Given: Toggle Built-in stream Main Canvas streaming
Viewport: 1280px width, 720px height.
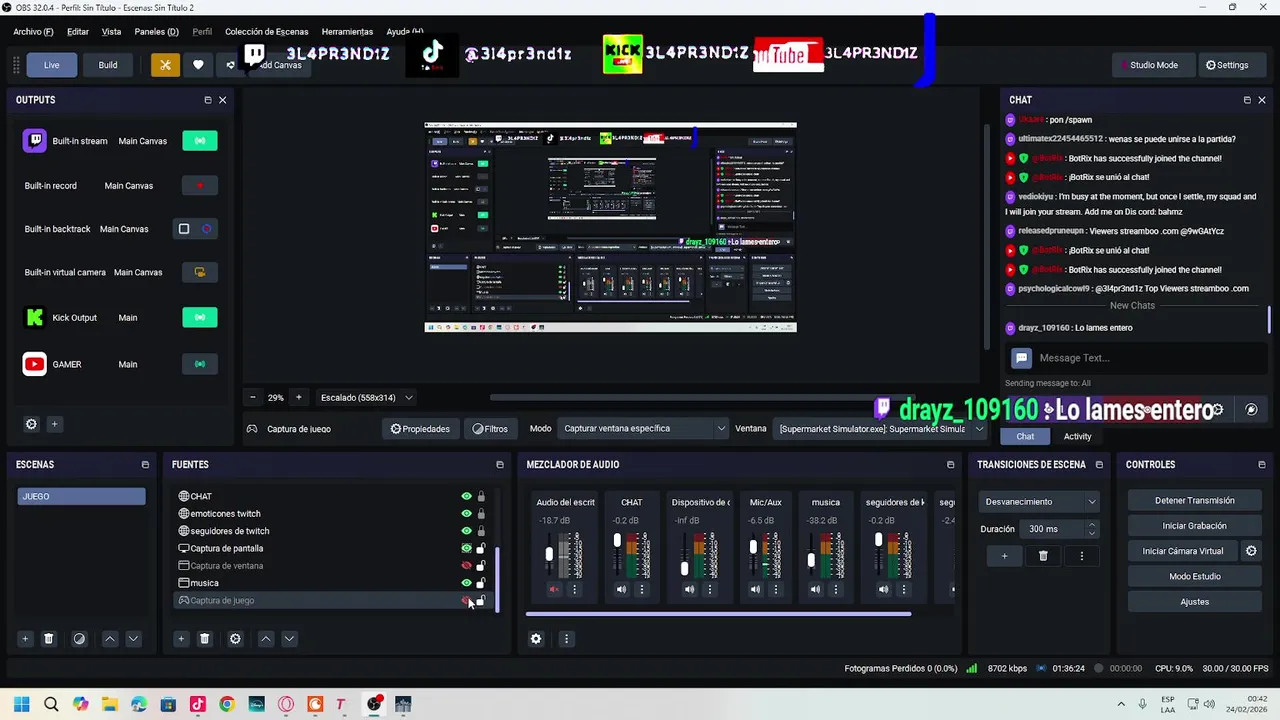Looking at the screenshot, I should coord(200,141).
